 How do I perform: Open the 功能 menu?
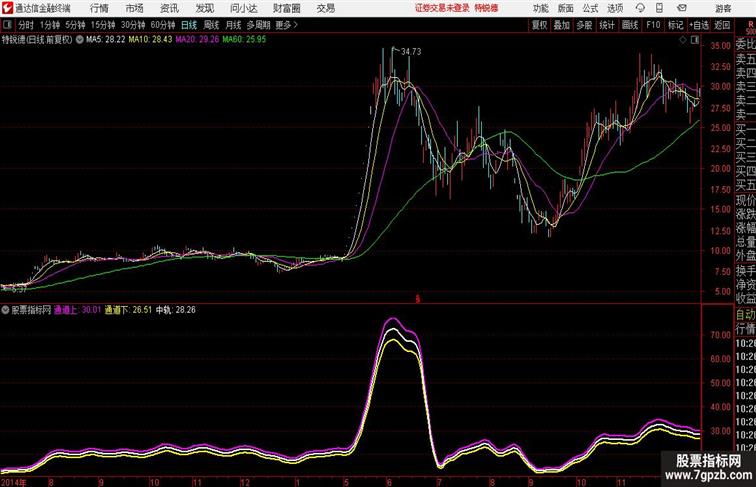point(540,8)
